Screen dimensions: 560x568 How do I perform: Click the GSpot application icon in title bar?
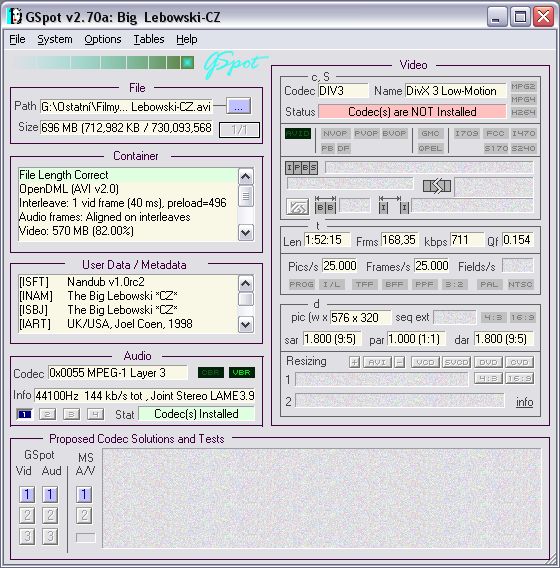[14, 16]
